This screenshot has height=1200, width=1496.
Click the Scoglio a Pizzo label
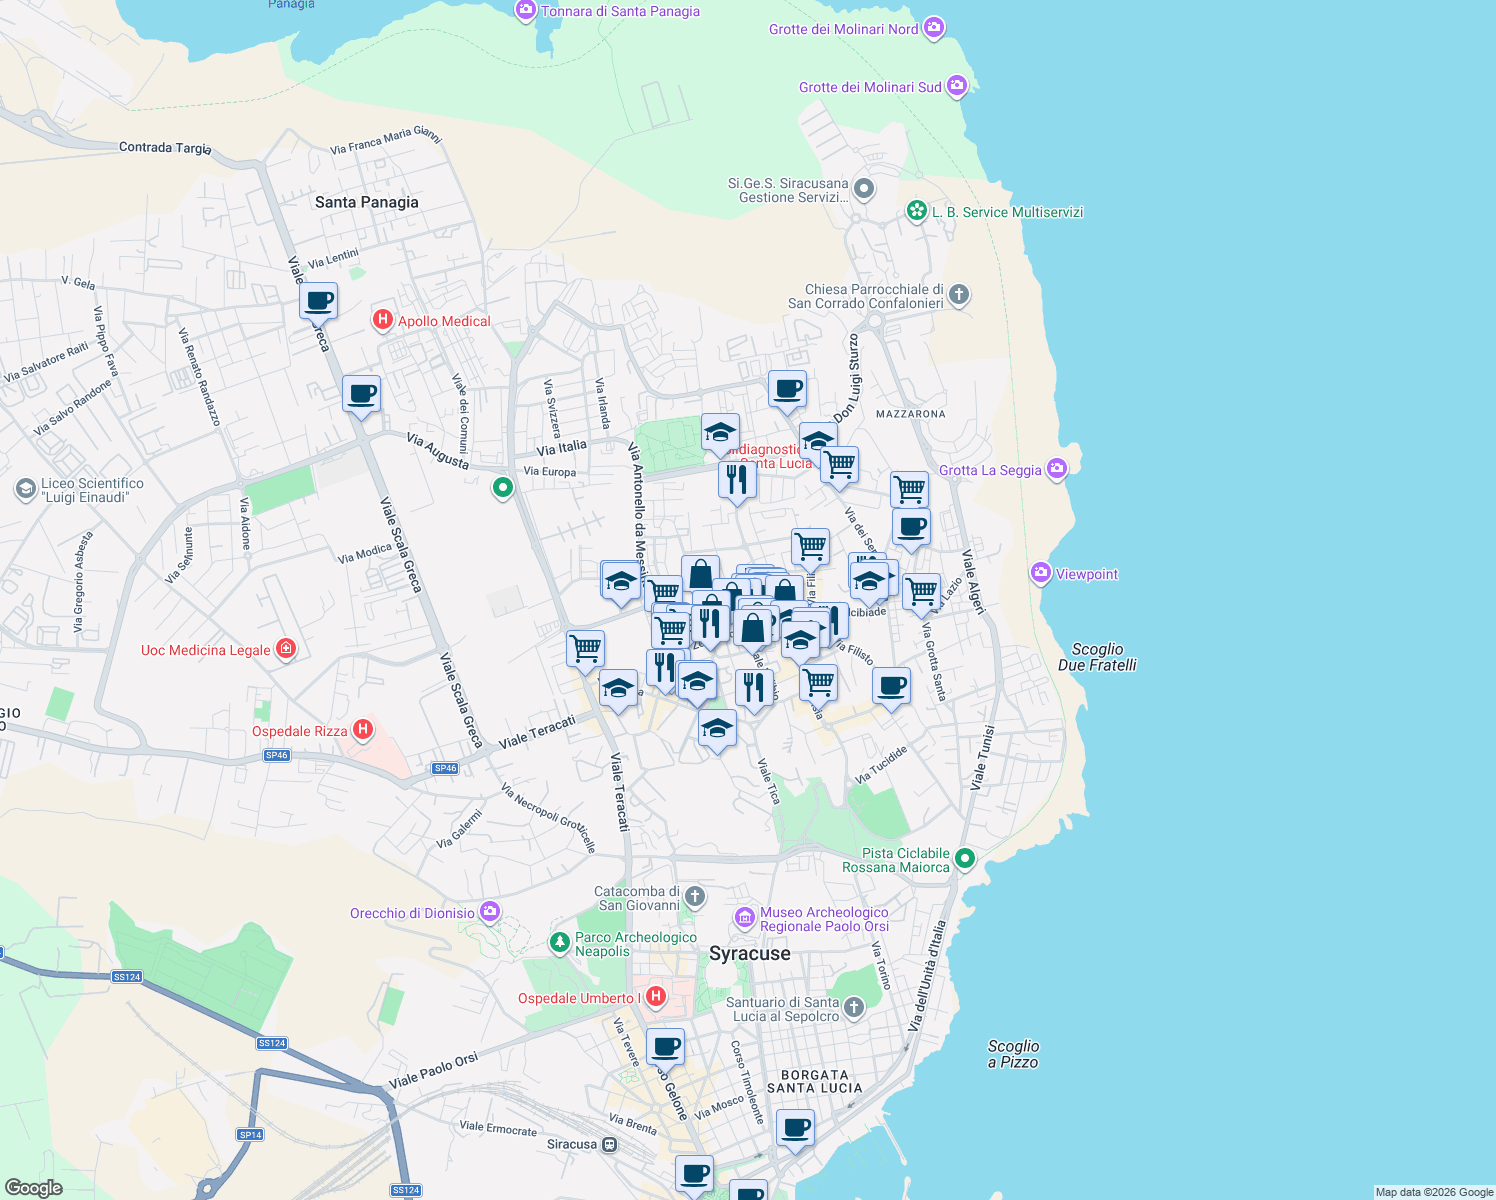click(x=1013, y=1054)
